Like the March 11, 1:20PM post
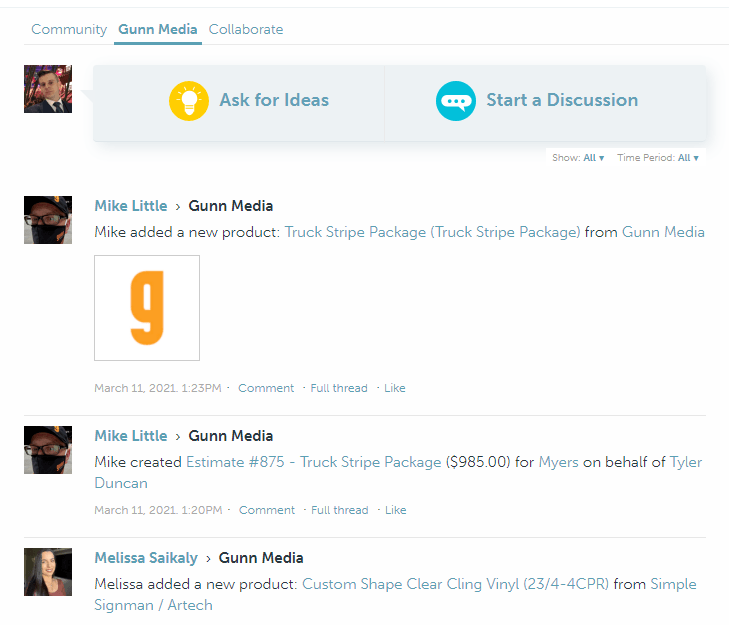729x625 pixels. coord(396,510)
